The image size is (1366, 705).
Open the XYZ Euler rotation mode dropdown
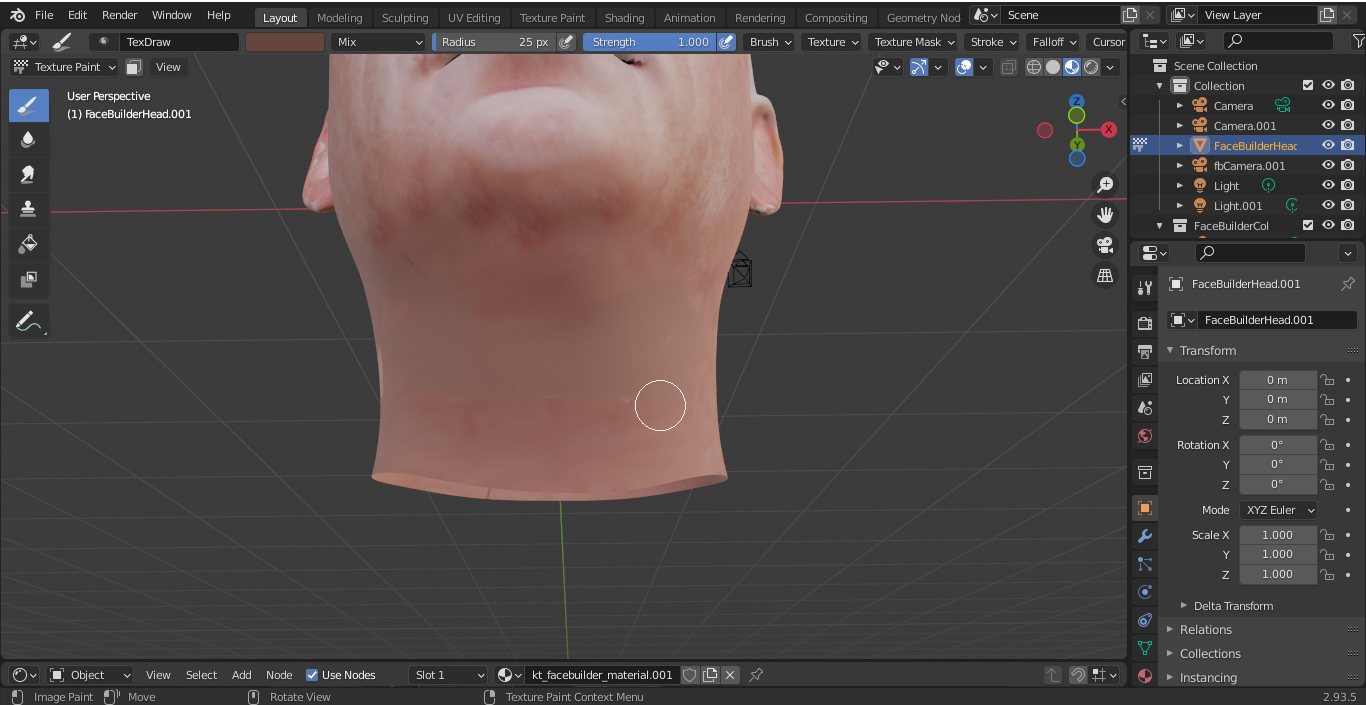(x=1278, y=510)
